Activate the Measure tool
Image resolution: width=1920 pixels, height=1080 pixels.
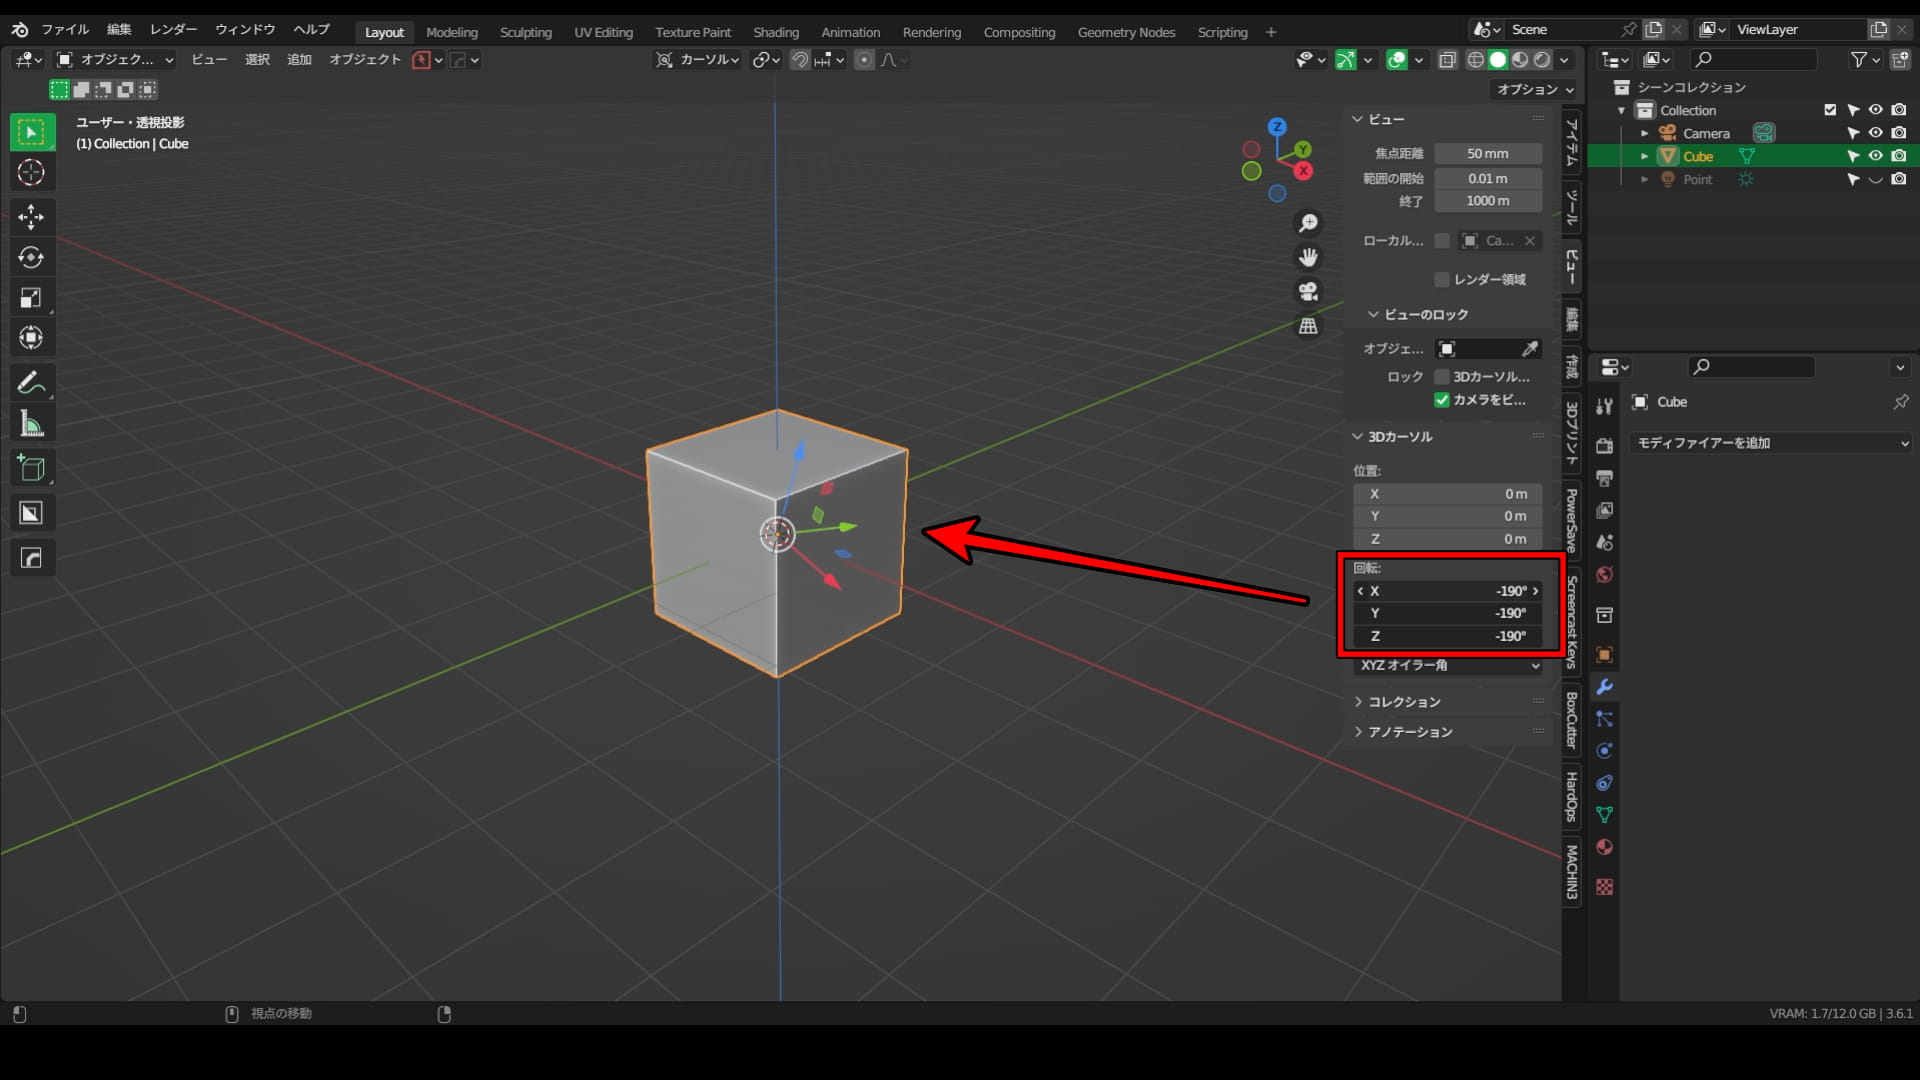click(x=31, y=422)
